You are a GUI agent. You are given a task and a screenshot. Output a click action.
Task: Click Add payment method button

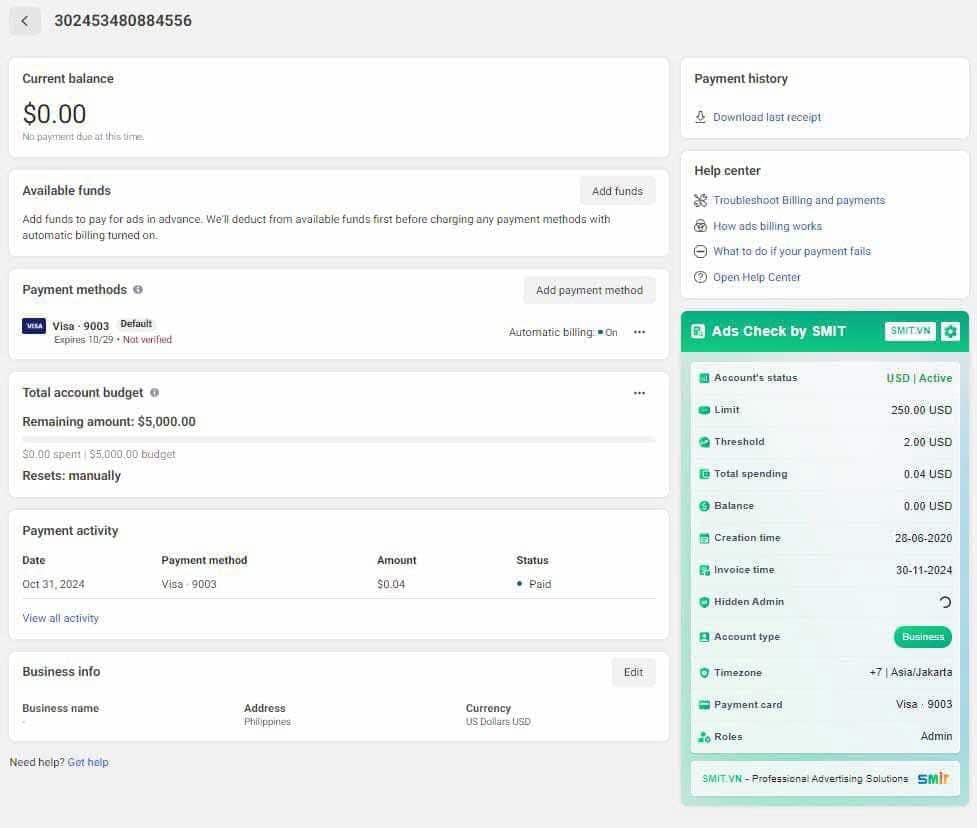coord(589,290)
